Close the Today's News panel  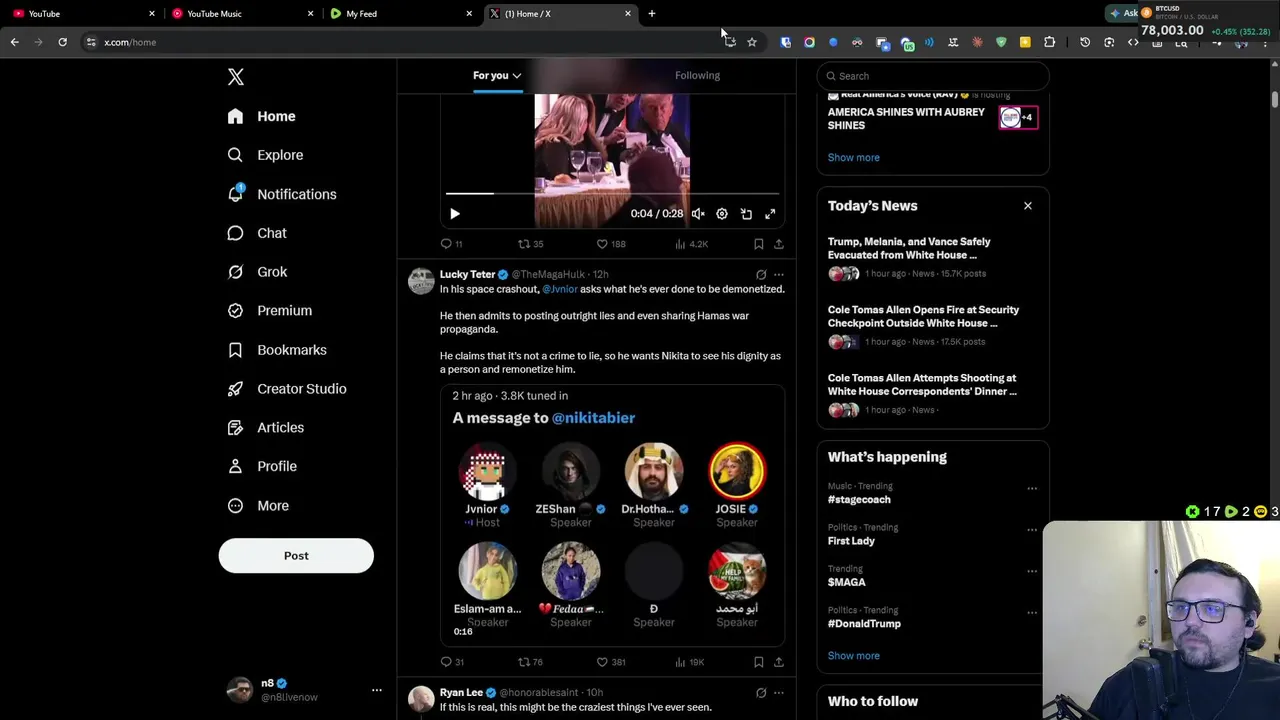pyautogui.click(x=1027, y=206)
